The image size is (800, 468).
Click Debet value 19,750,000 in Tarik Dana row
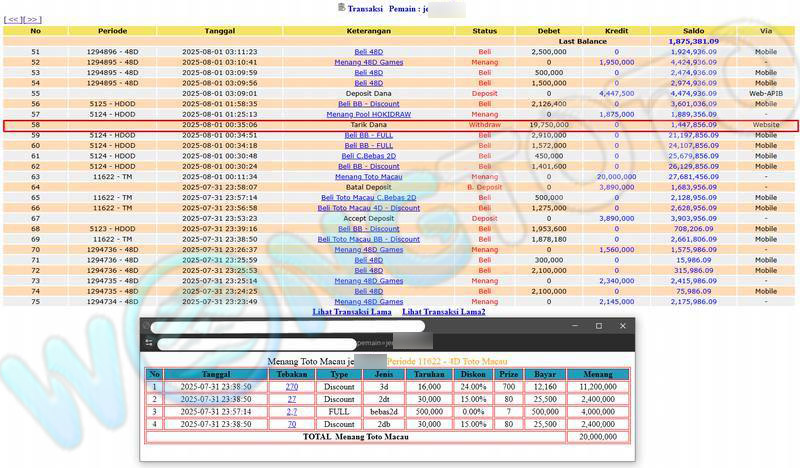tap(549, 125)
